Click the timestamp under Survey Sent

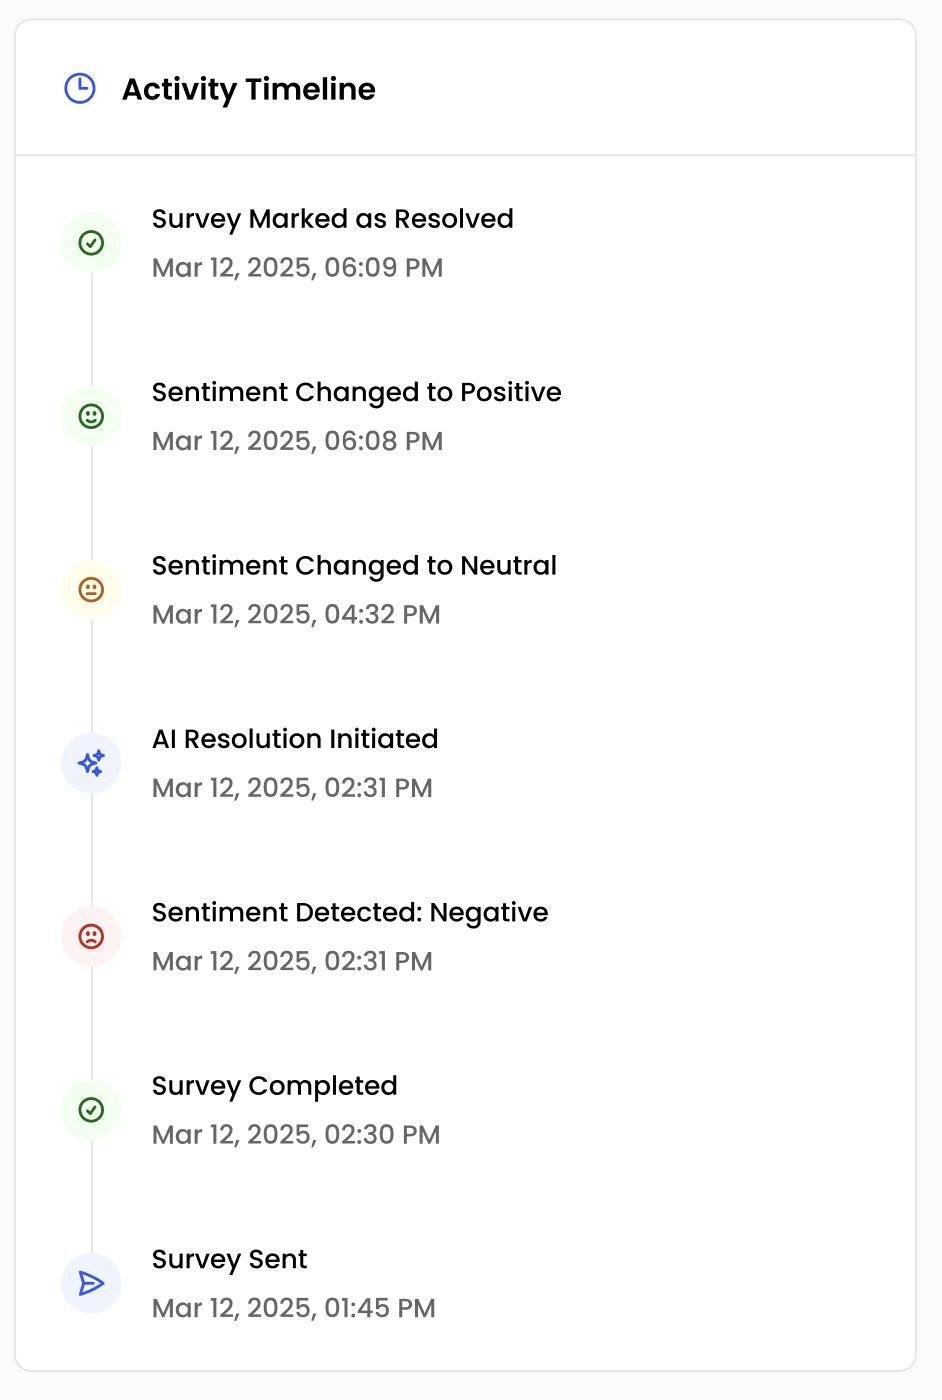[293, 1308]
